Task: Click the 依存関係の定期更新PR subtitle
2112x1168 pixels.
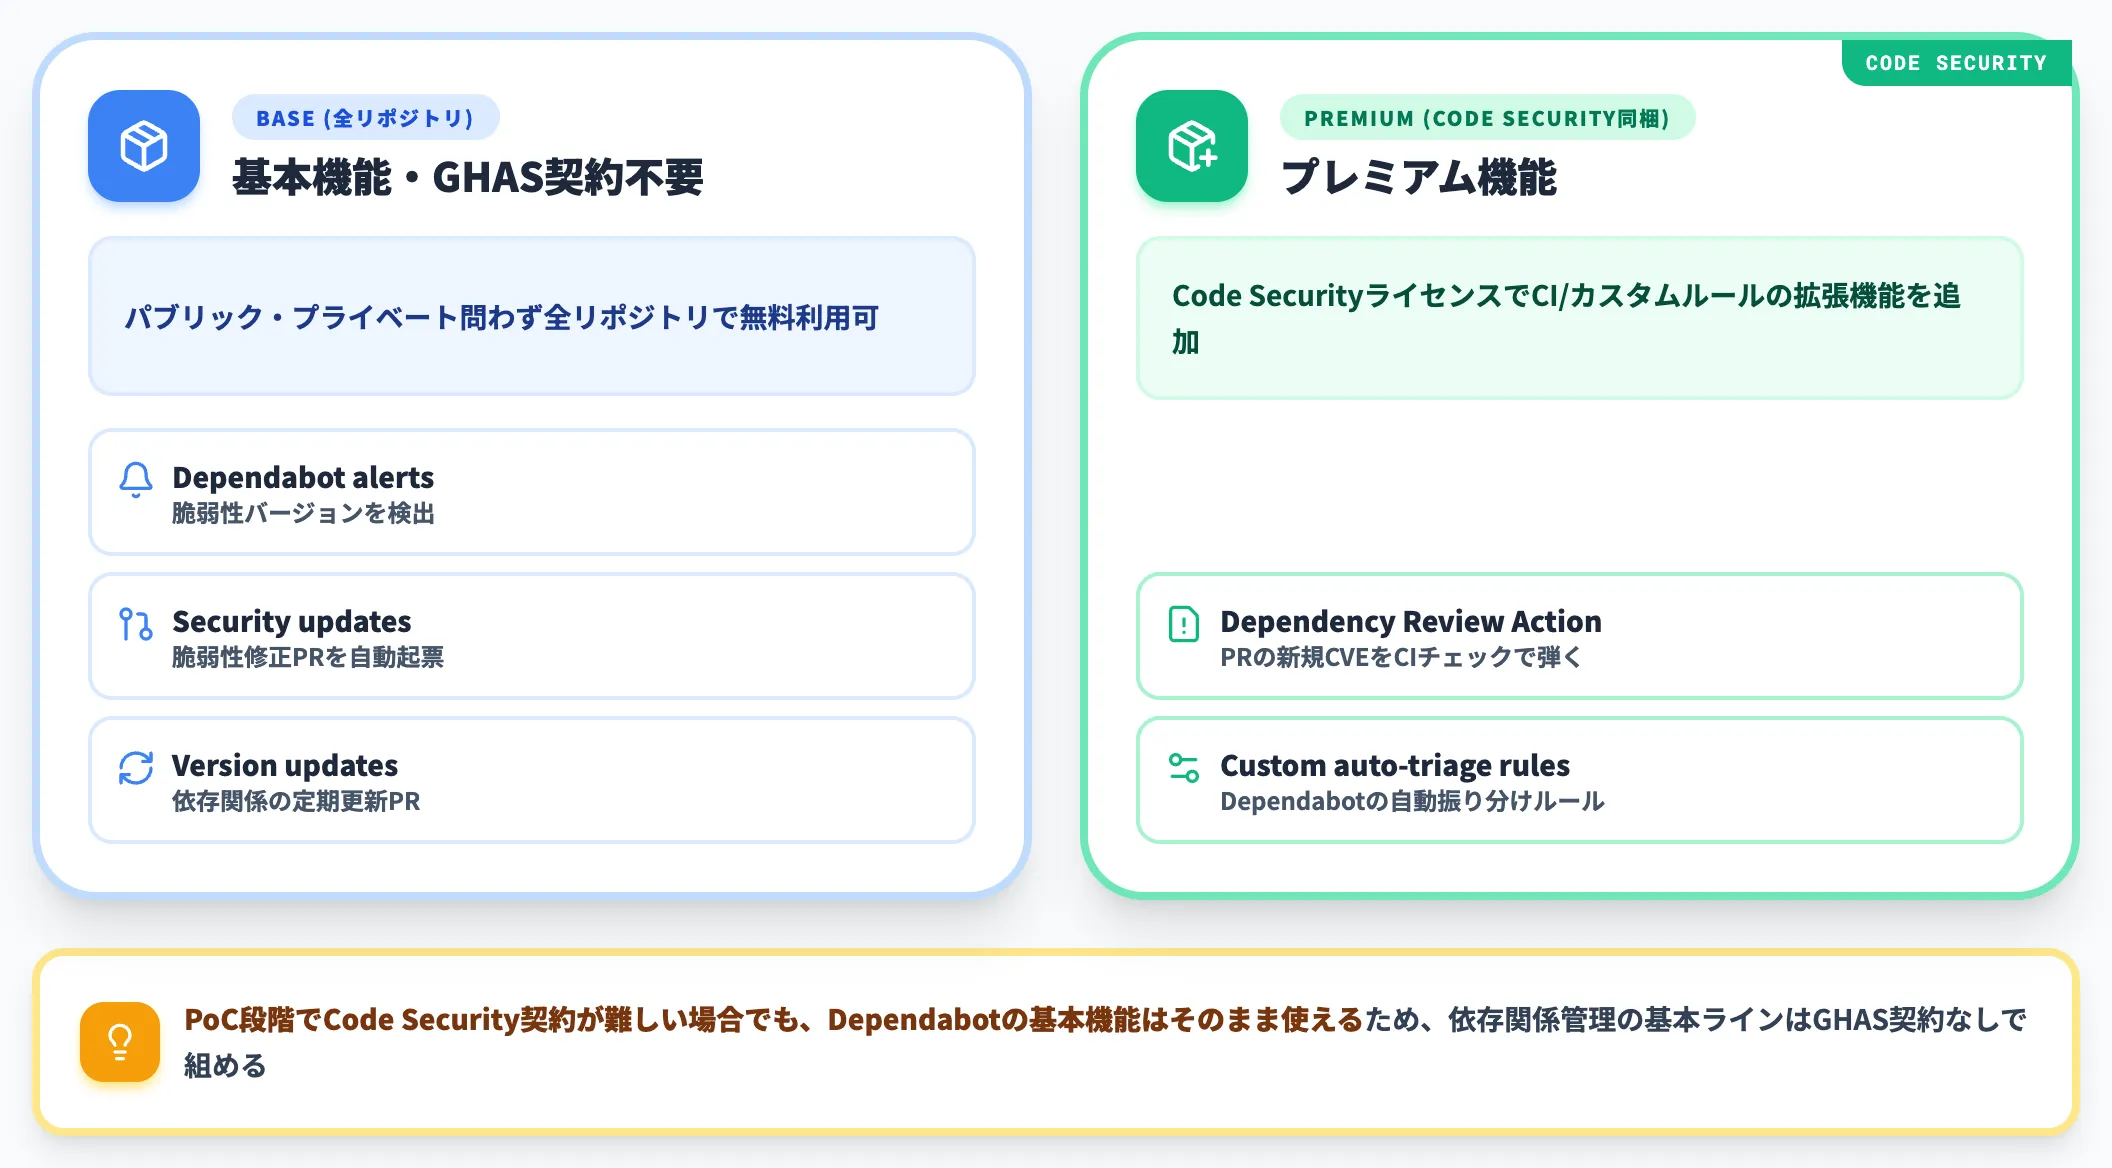Action: (x=296, y=801)
